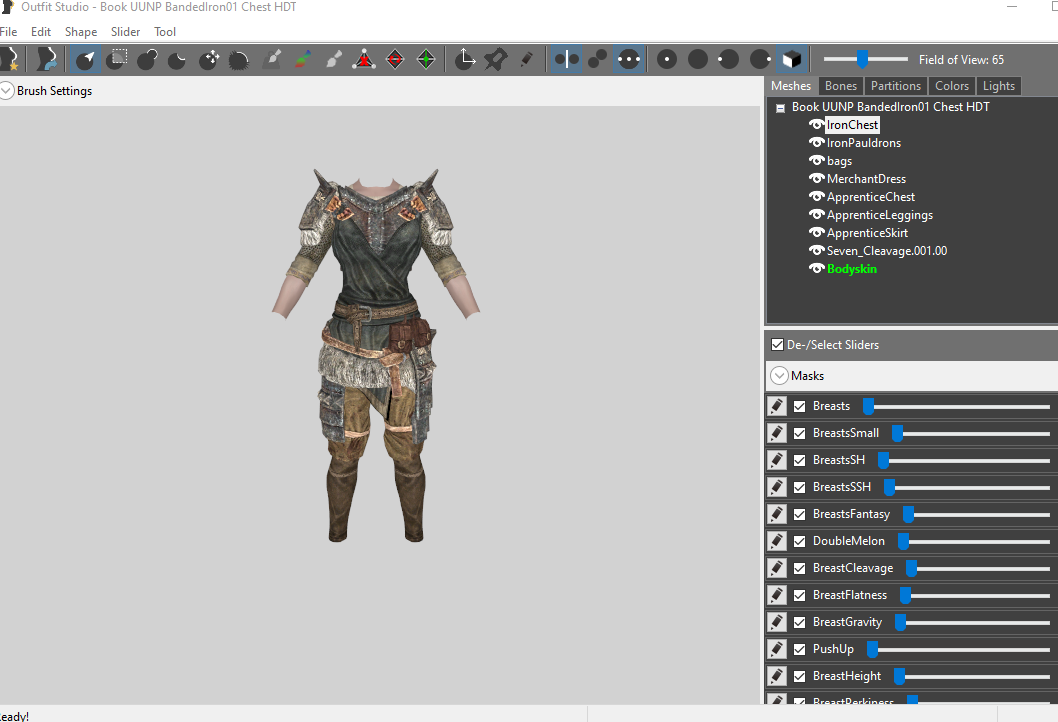Toggle the De-/Select Sliders checkbox
Screen dimensions: 1058x722
tap(777, 345)
